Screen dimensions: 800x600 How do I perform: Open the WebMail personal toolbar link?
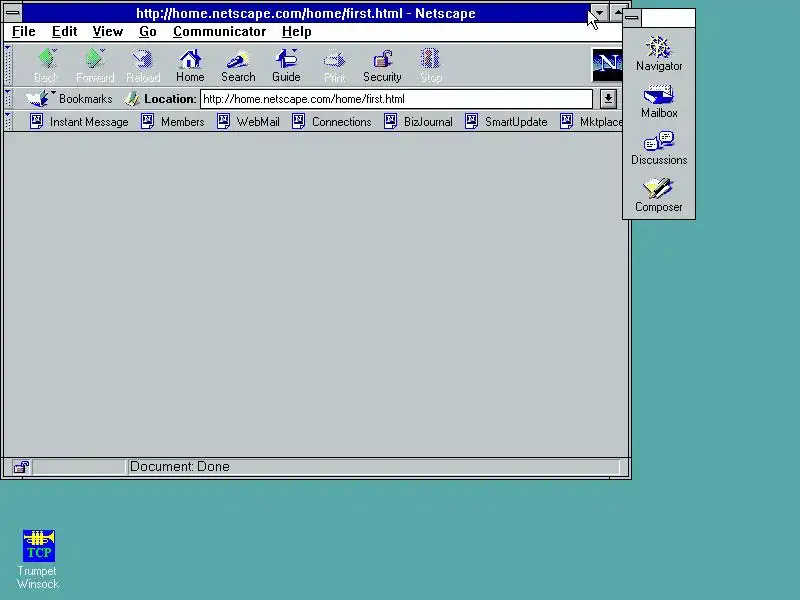(248, 121)
